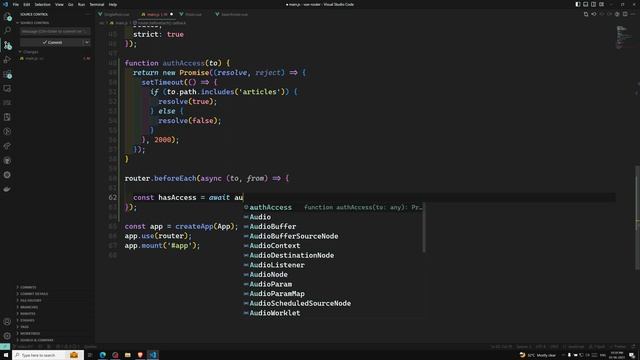Image resolution: width=640 pixels, height=360 pixels.
Task: Expand the Tags section
Action: coord(24,327)
